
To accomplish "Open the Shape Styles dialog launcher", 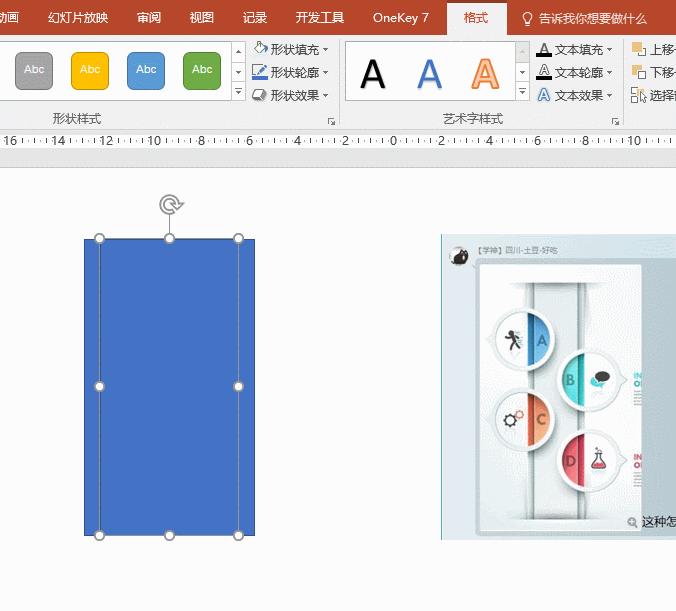I will pos(331,121).
